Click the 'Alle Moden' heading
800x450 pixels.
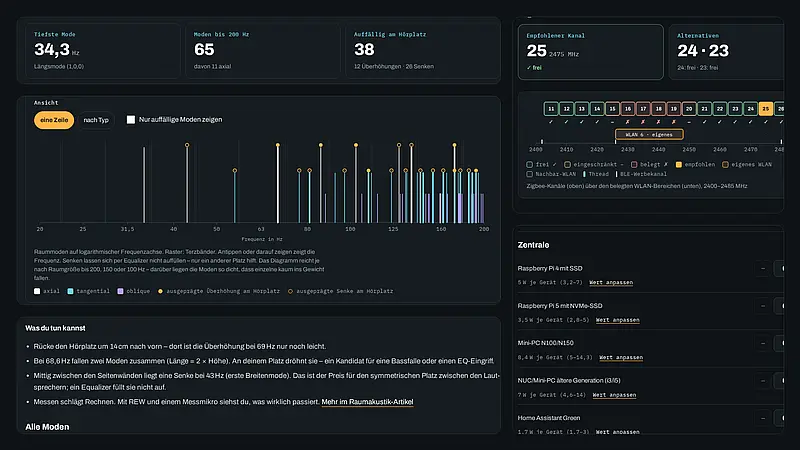coord(47,427)
